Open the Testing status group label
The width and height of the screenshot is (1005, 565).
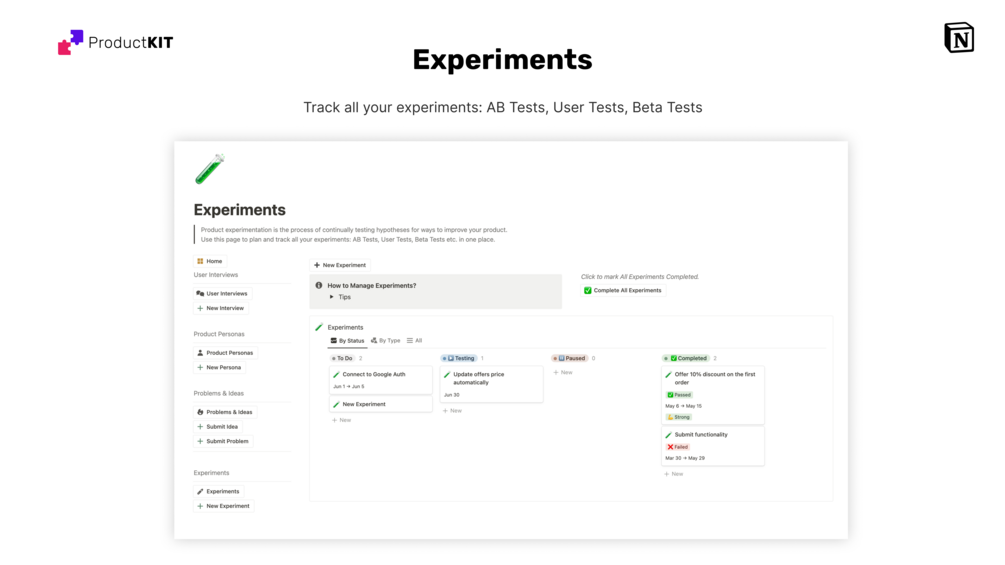[461, 358]
